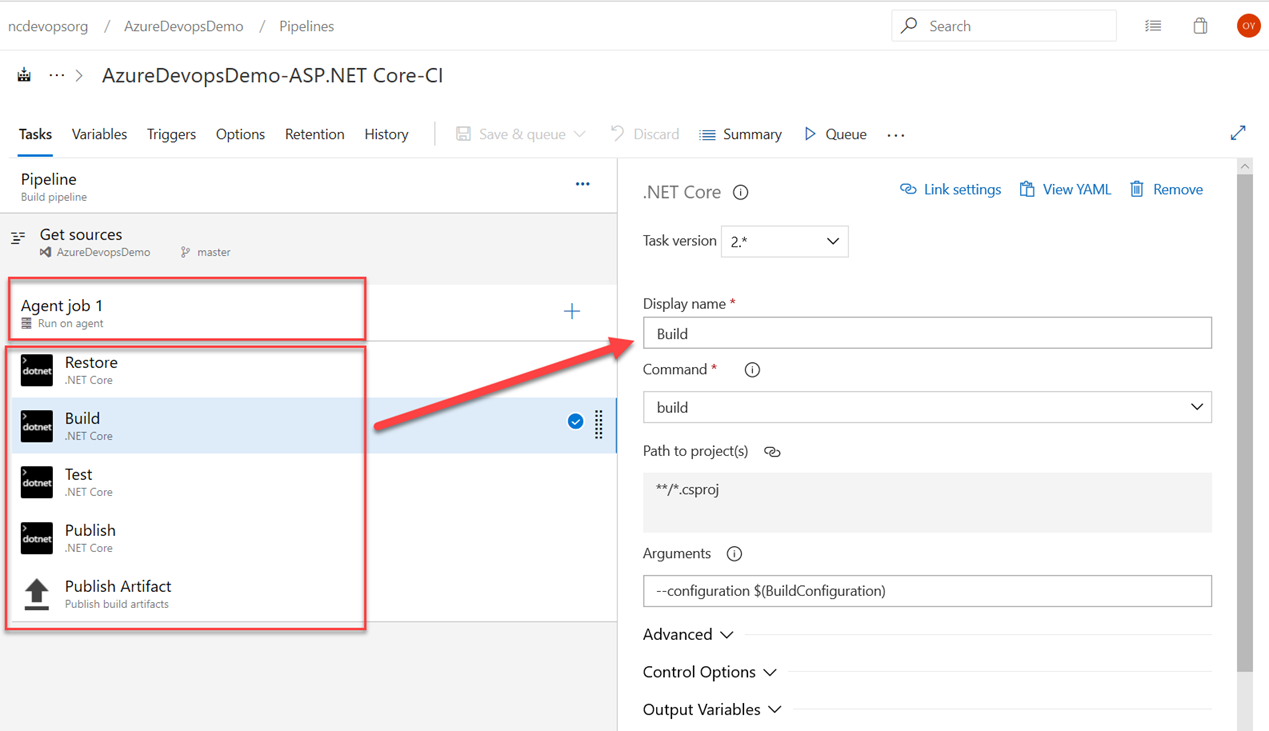The image size is (1269, 731).
Task: Go to ncdevopsorg in breadcrumb
Action: point(48,26)
